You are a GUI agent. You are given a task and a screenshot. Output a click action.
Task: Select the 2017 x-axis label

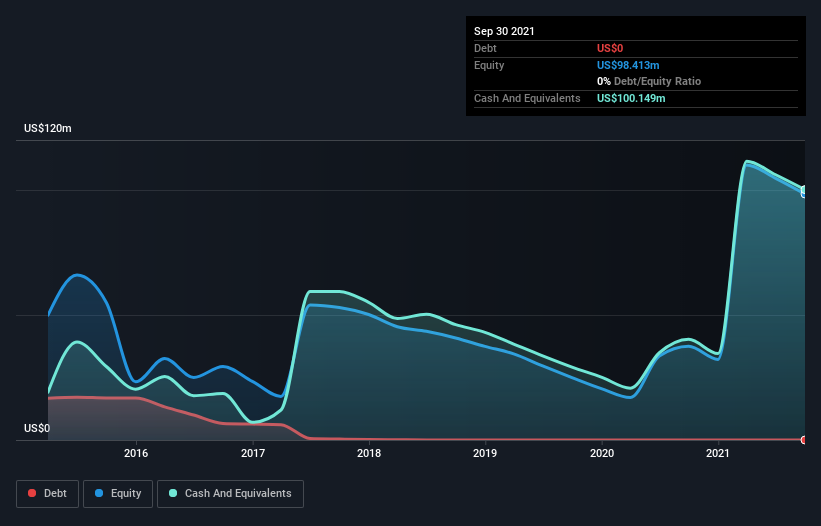252,453
